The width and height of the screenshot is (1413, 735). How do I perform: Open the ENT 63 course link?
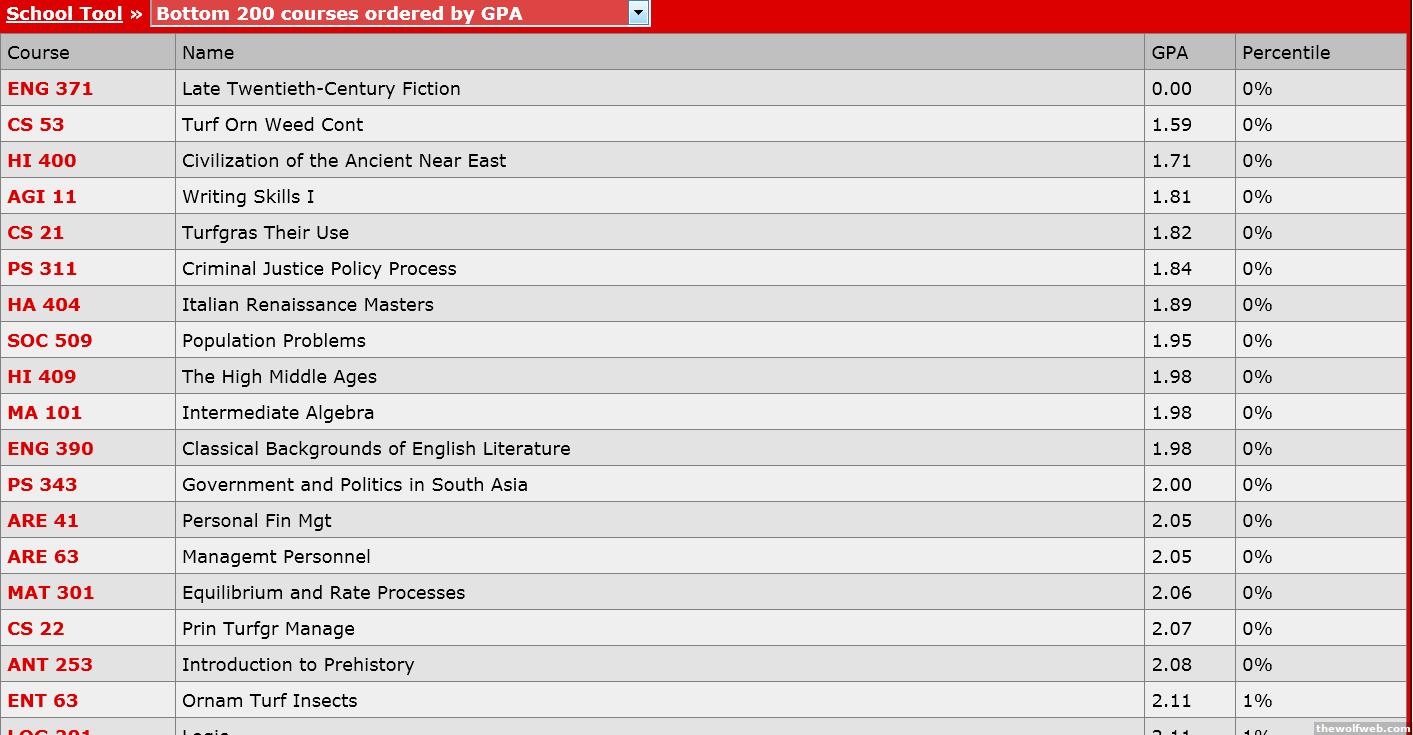(x=42, y=700)
